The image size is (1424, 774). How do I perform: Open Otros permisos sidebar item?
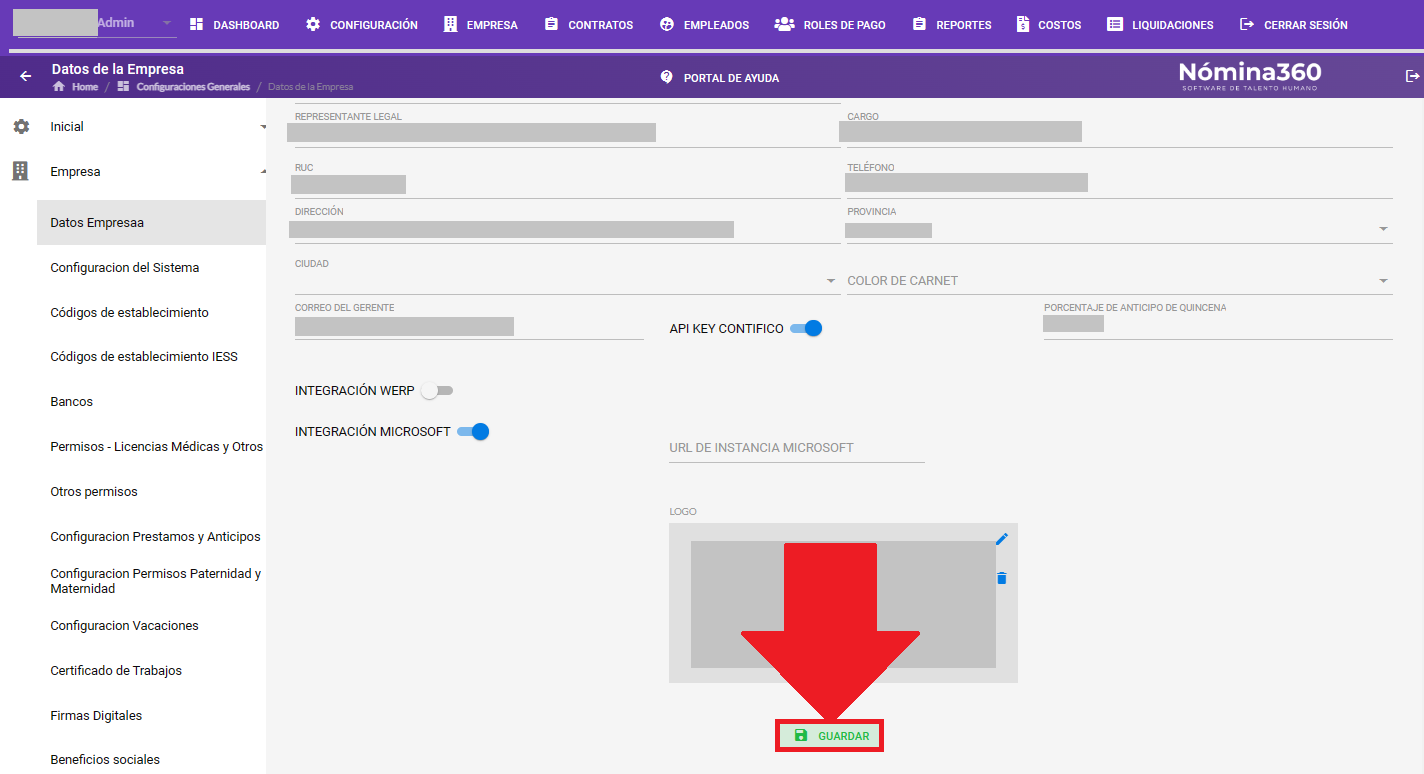tap(151, 492)
